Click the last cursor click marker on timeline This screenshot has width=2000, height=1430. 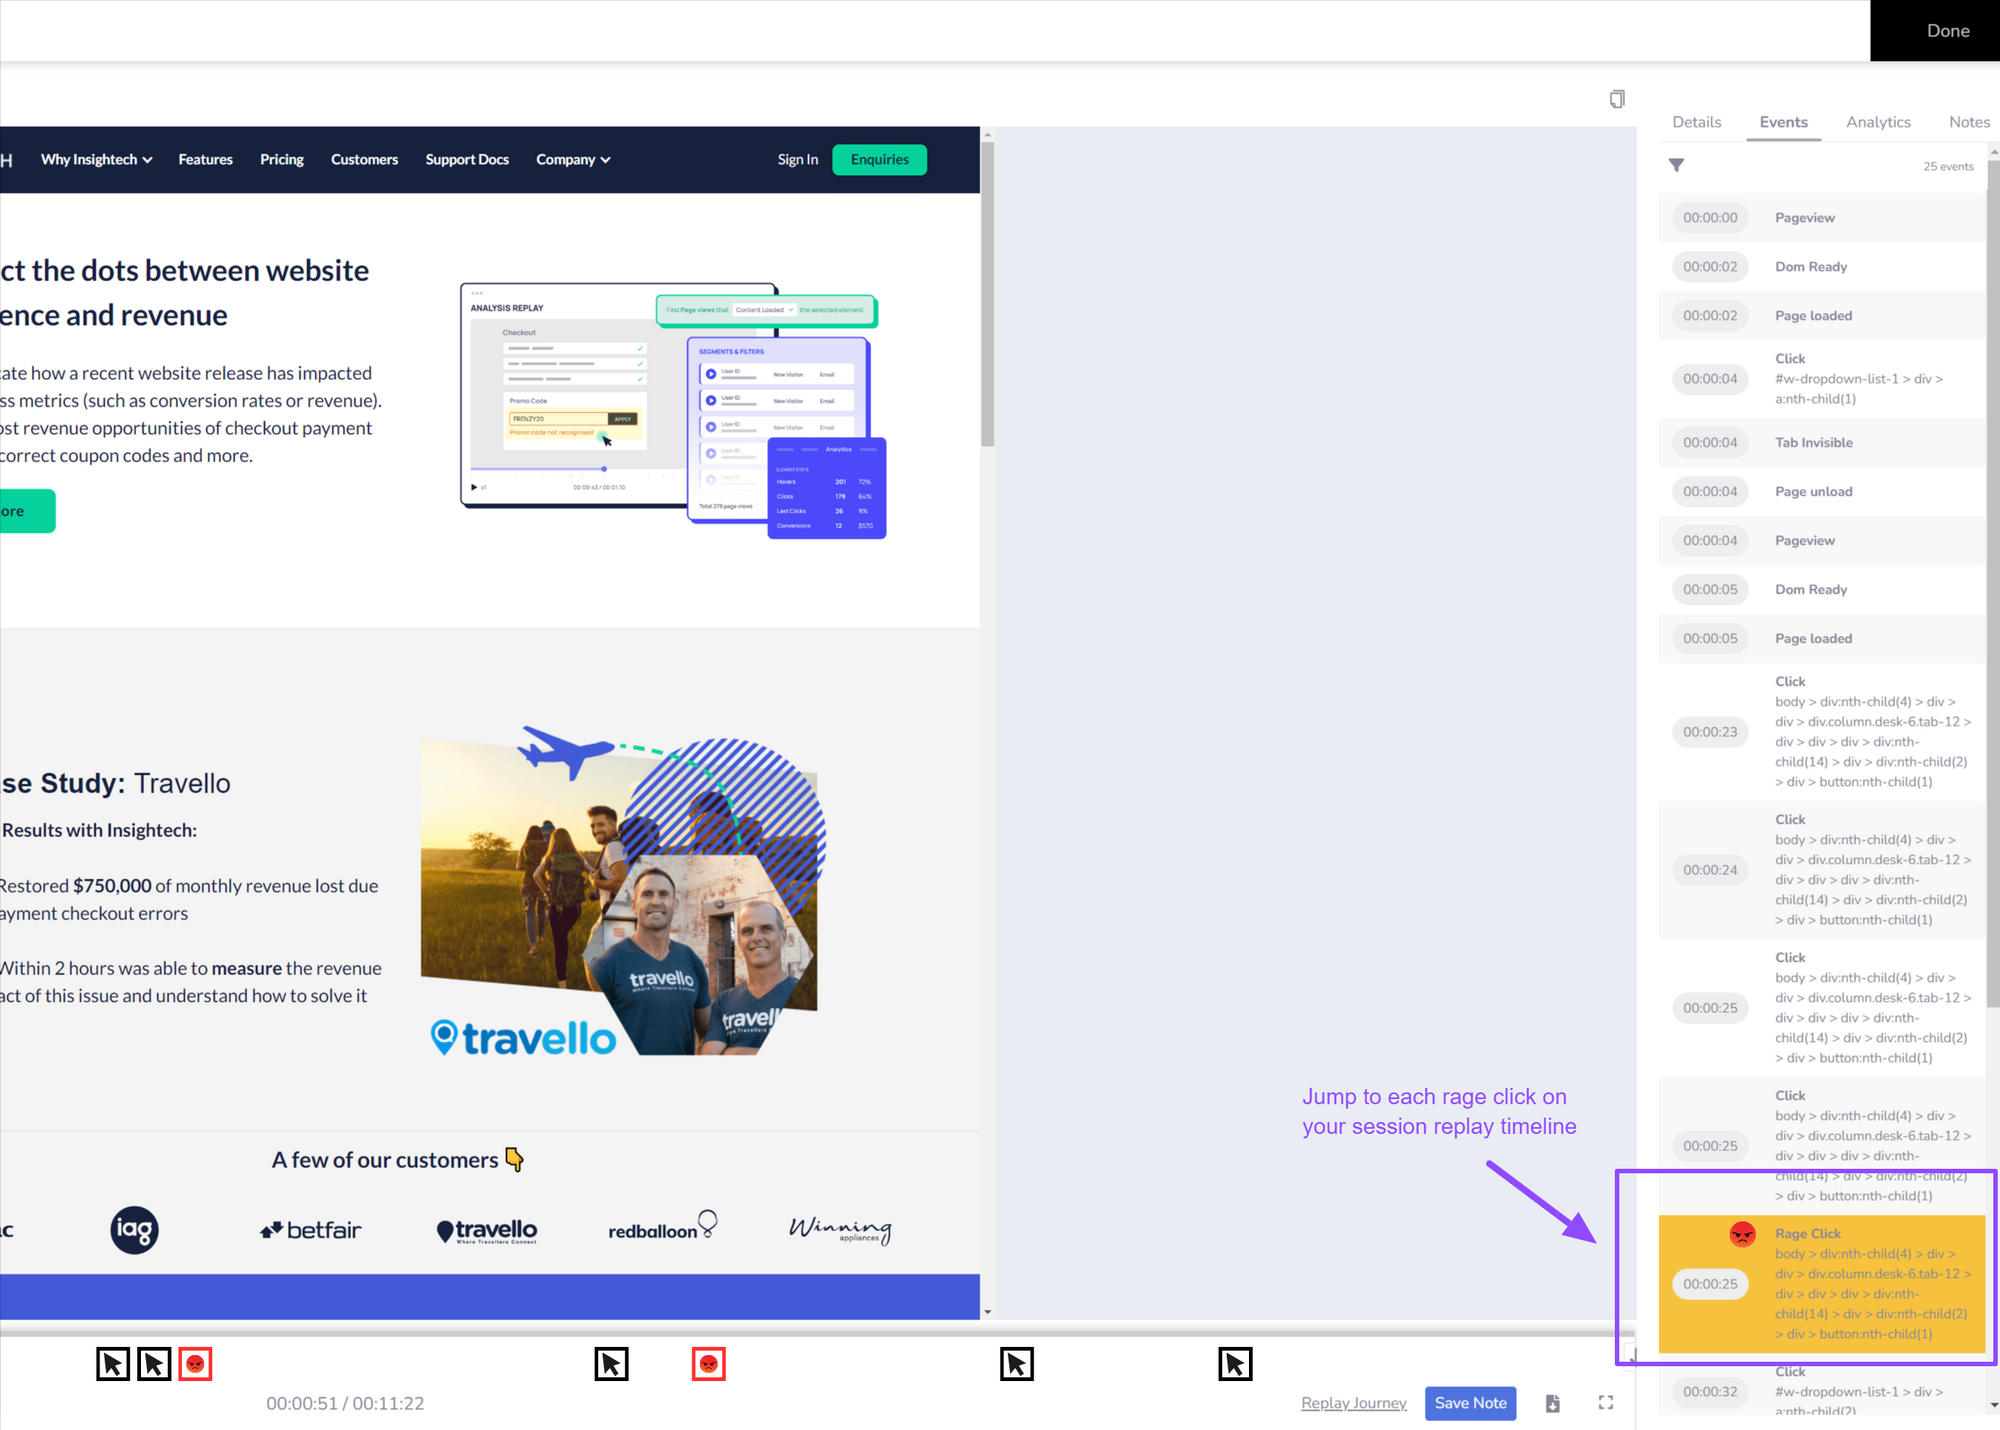click(1235, 1364)
